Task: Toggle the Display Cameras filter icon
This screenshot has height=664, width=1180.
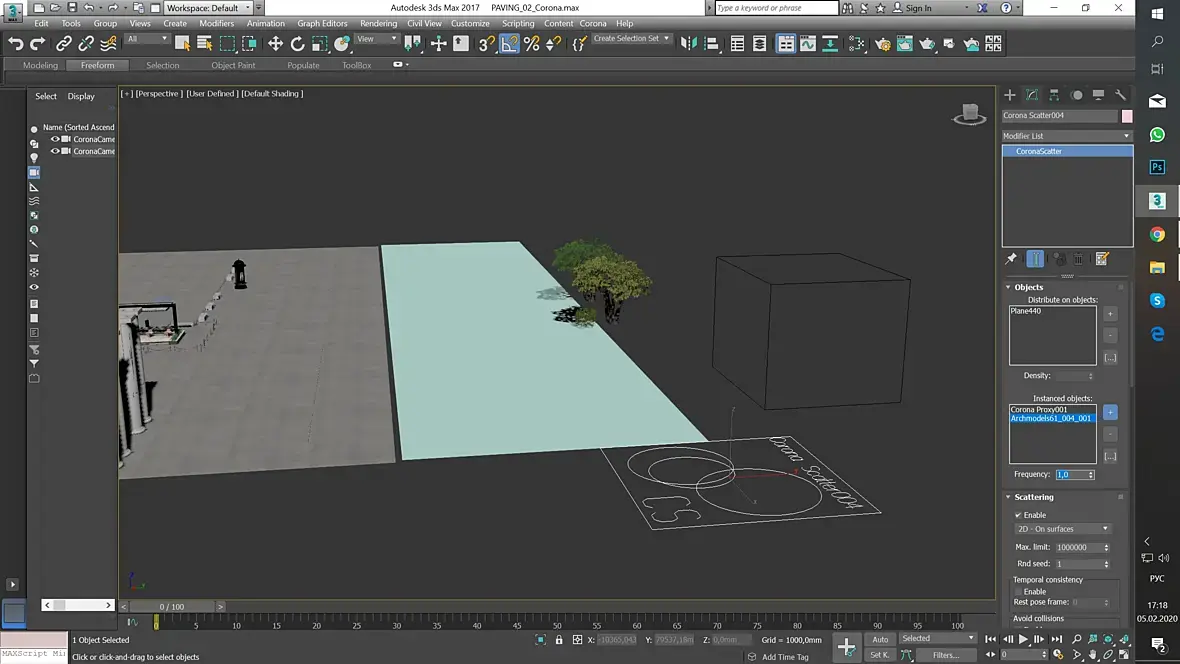Action: (x=34, y=173)
